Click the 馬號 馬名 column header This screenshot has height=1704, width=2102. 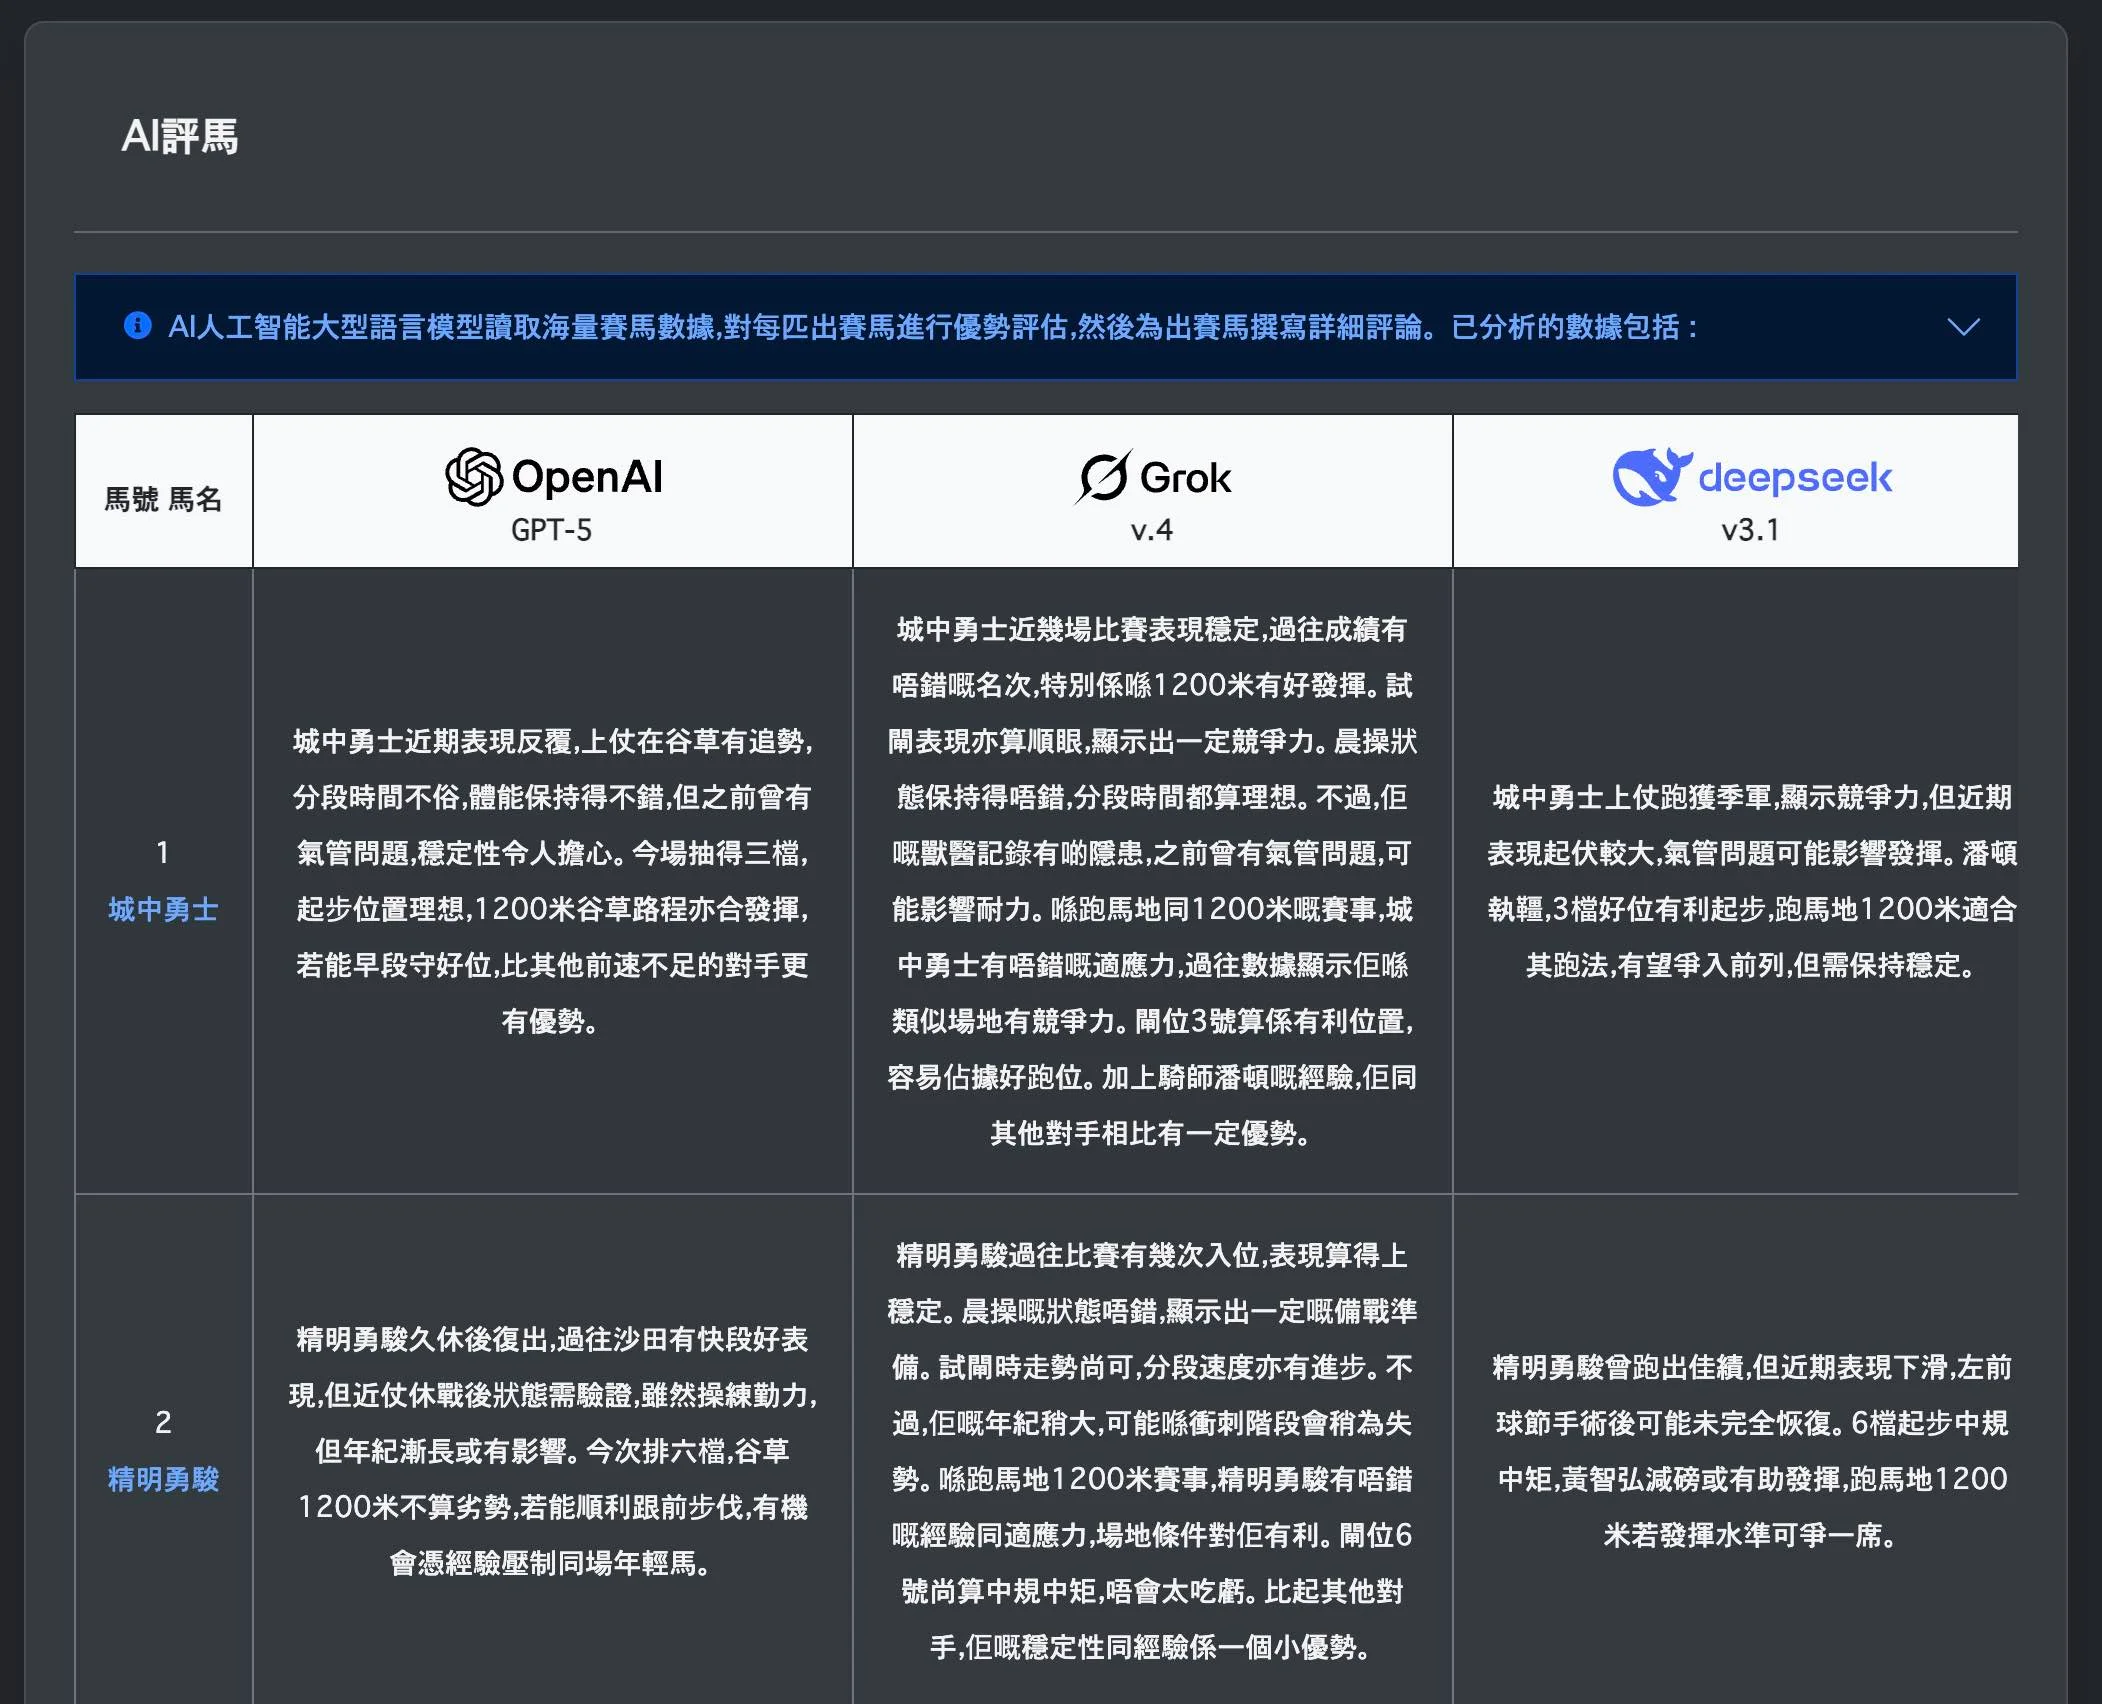[163, 499]
